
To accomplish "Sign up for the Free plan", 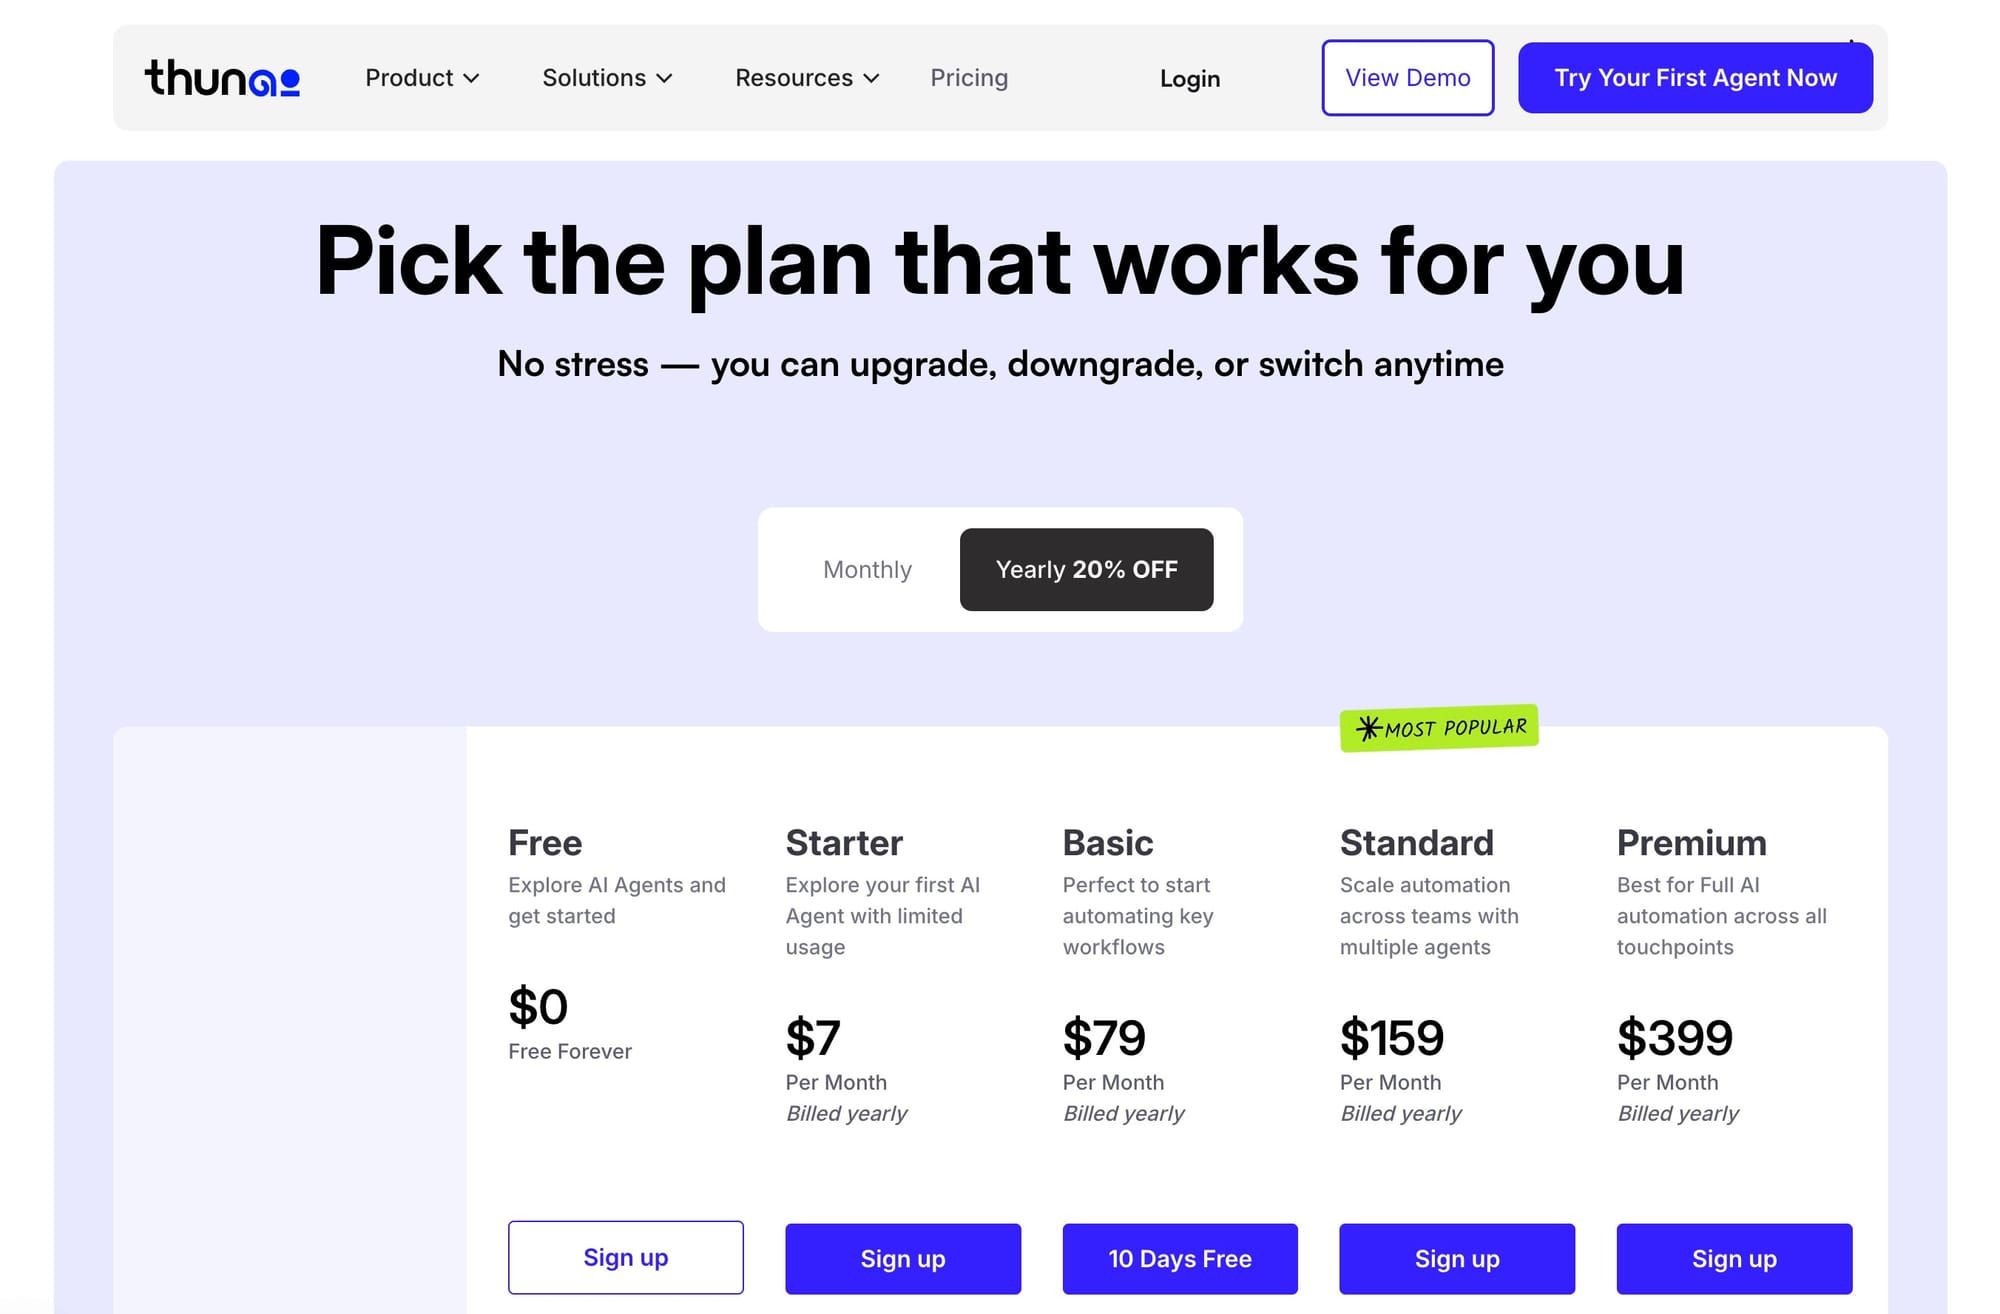I will click(625, 1257).
